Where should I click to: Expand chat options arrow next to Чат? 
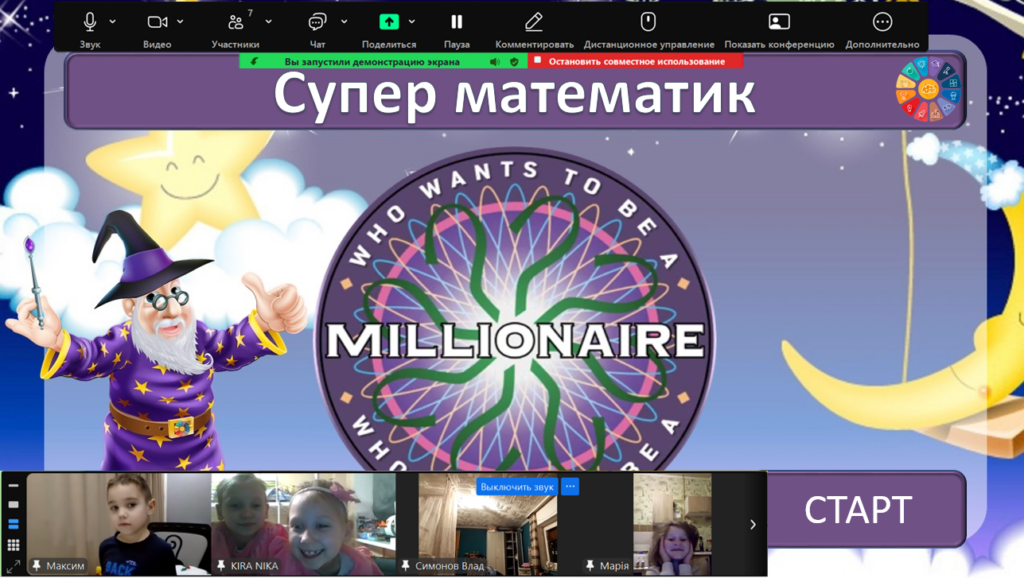(344, 22)
